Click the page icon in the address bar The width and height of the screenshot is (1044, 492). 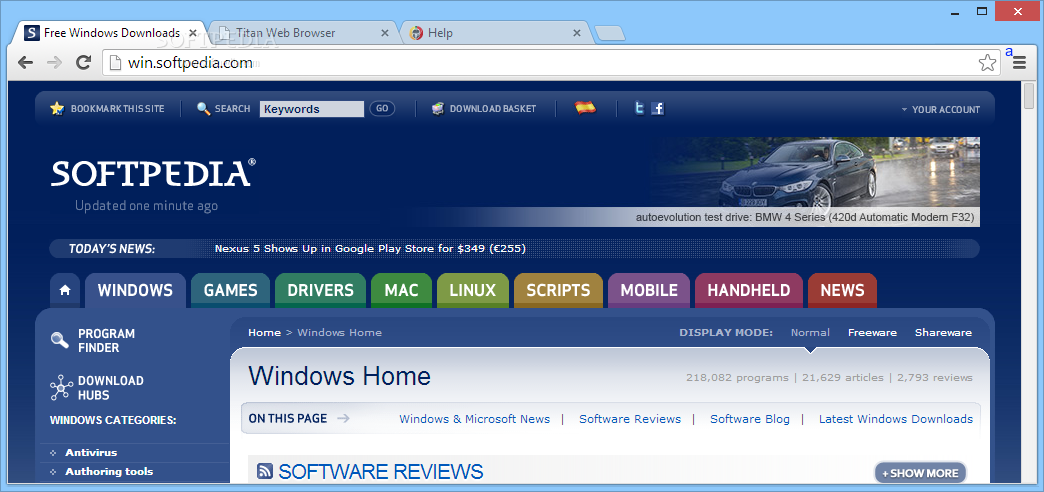(116, 63)
